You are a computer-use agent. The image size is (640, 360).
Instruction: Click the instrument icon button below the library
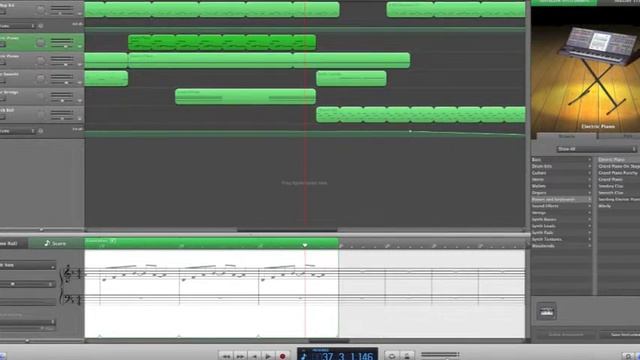pos(546,312)
